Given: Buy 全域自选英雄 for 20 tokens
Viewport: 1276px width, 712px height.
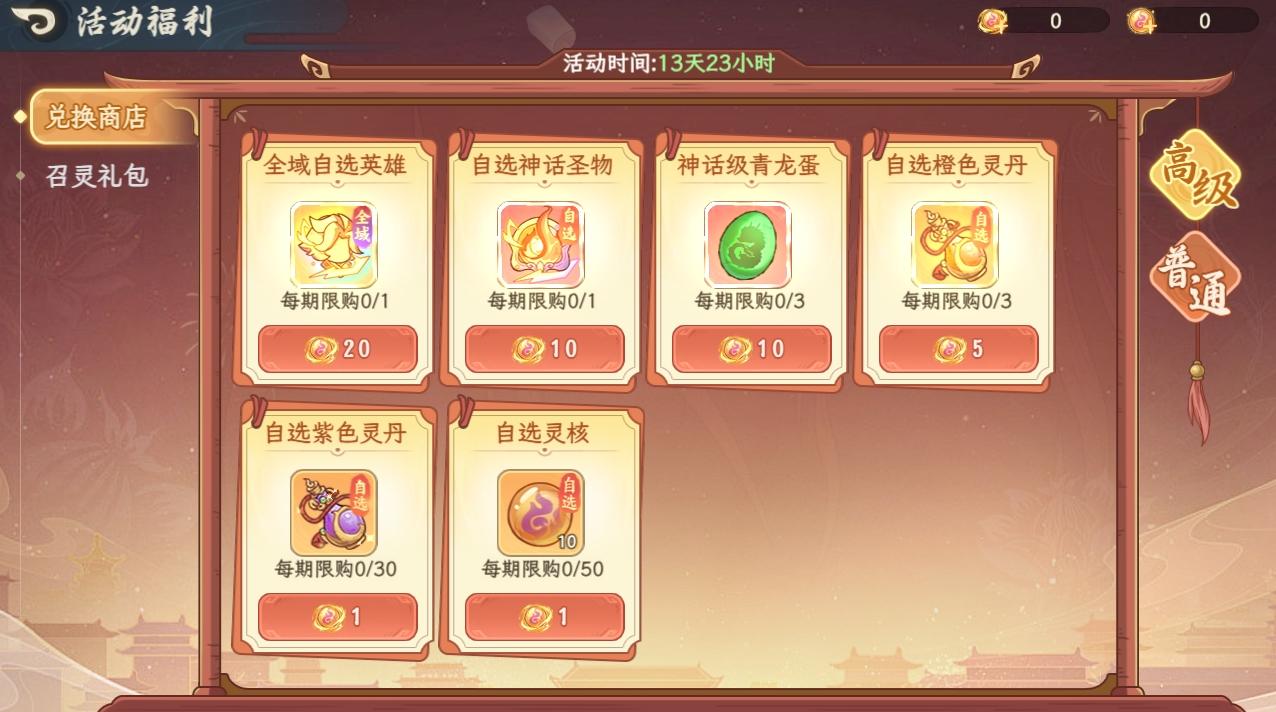Looking at the screenshot, I should [x=338, y=349].
